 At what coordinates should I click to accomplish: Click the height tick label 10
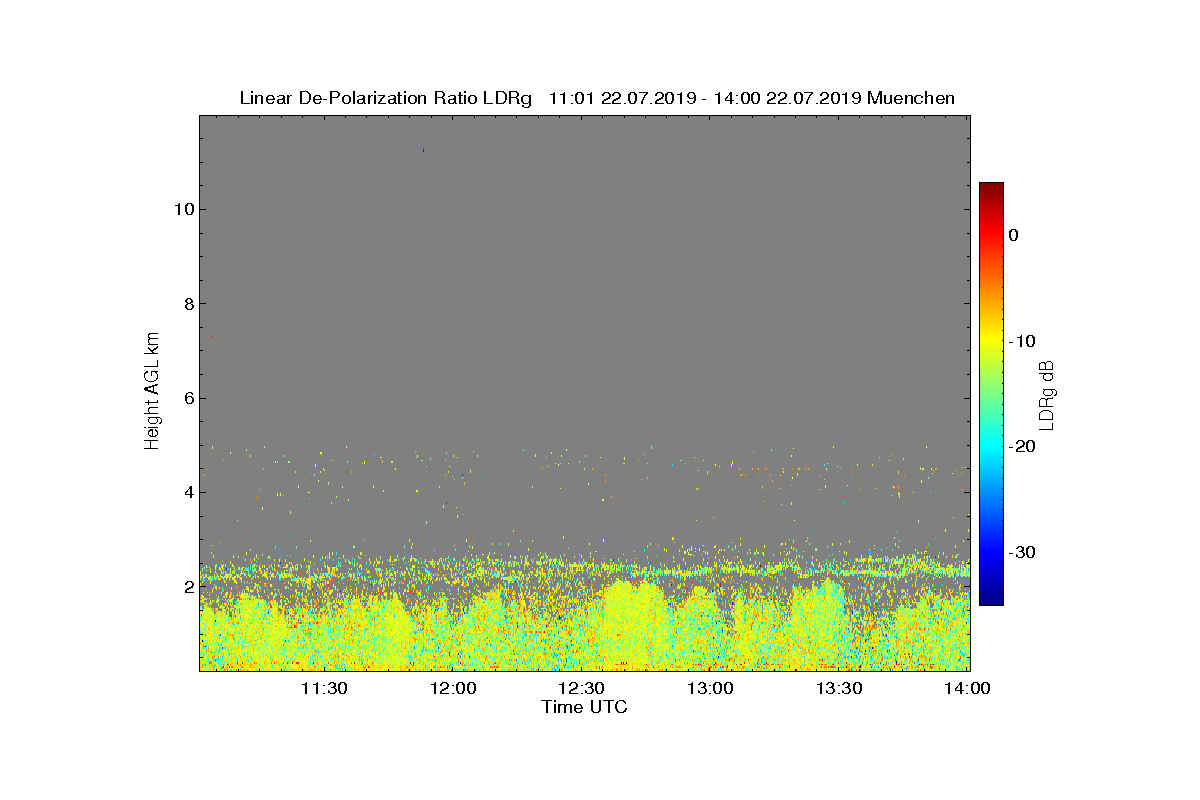click(x=183, y=209)
